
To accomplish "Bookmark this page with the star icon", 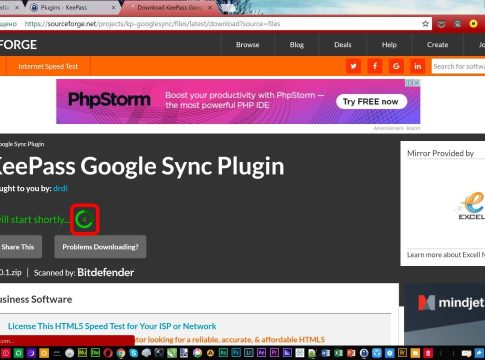I will point(425,24).
